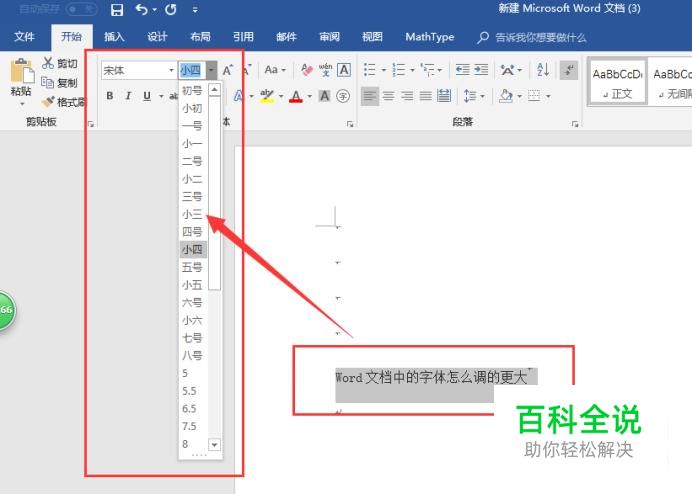Select 二号 in the font size list
Screen dimensions: 692x494
192,162
